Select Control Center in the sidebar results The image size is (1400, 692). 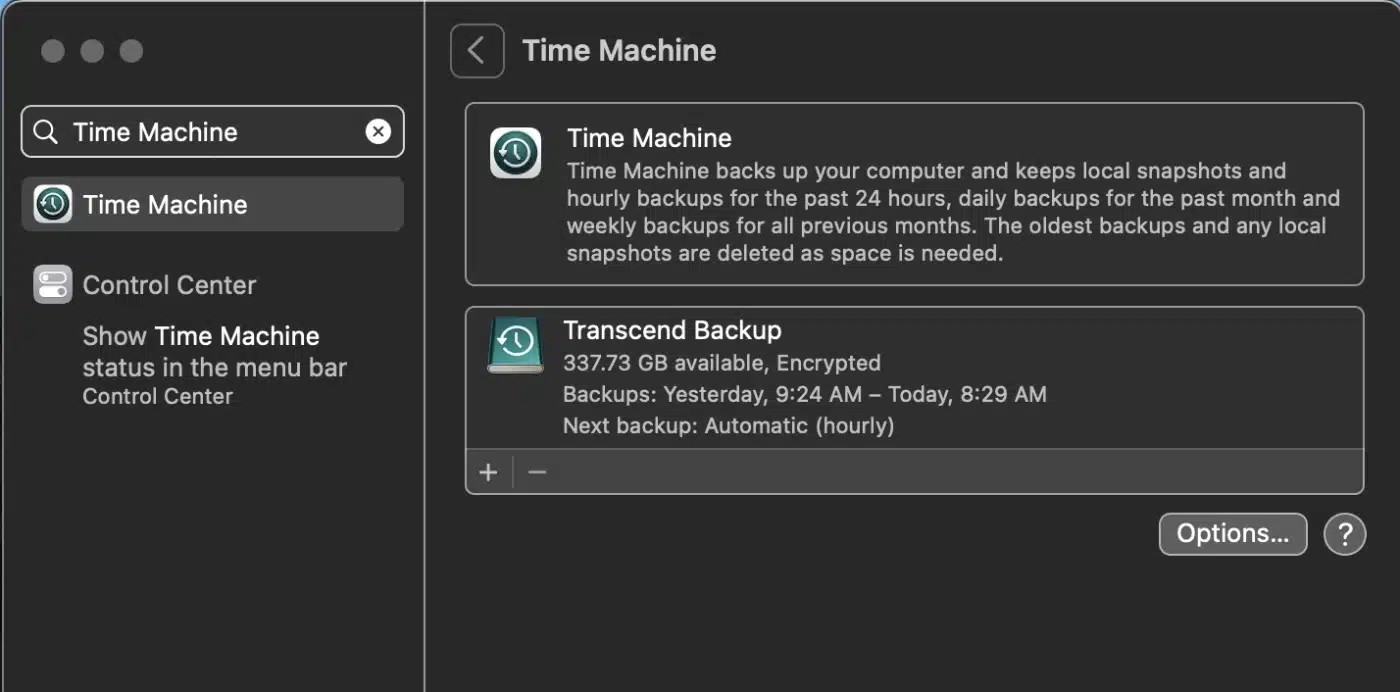pyautogui.click(x=169, y=285)
